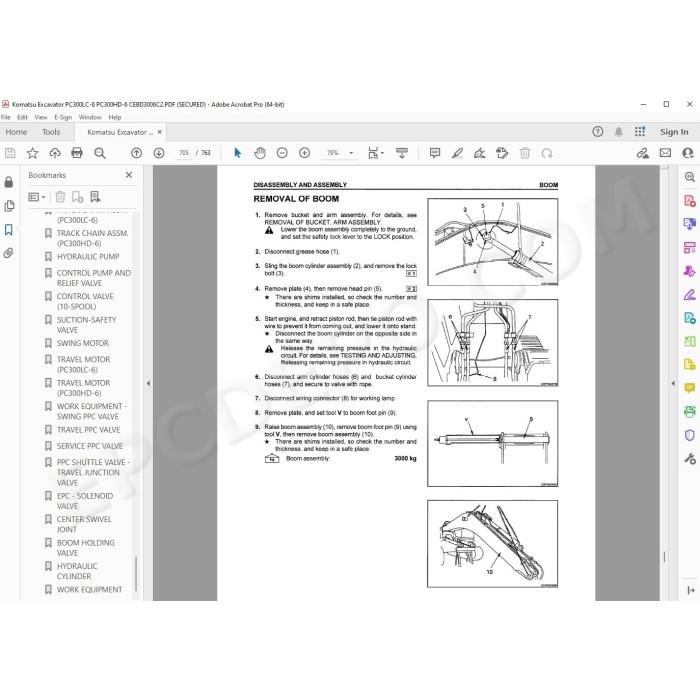Select the arrow Selection tool
The height and width of the screenshot is (700, 700).
(238, 153)
